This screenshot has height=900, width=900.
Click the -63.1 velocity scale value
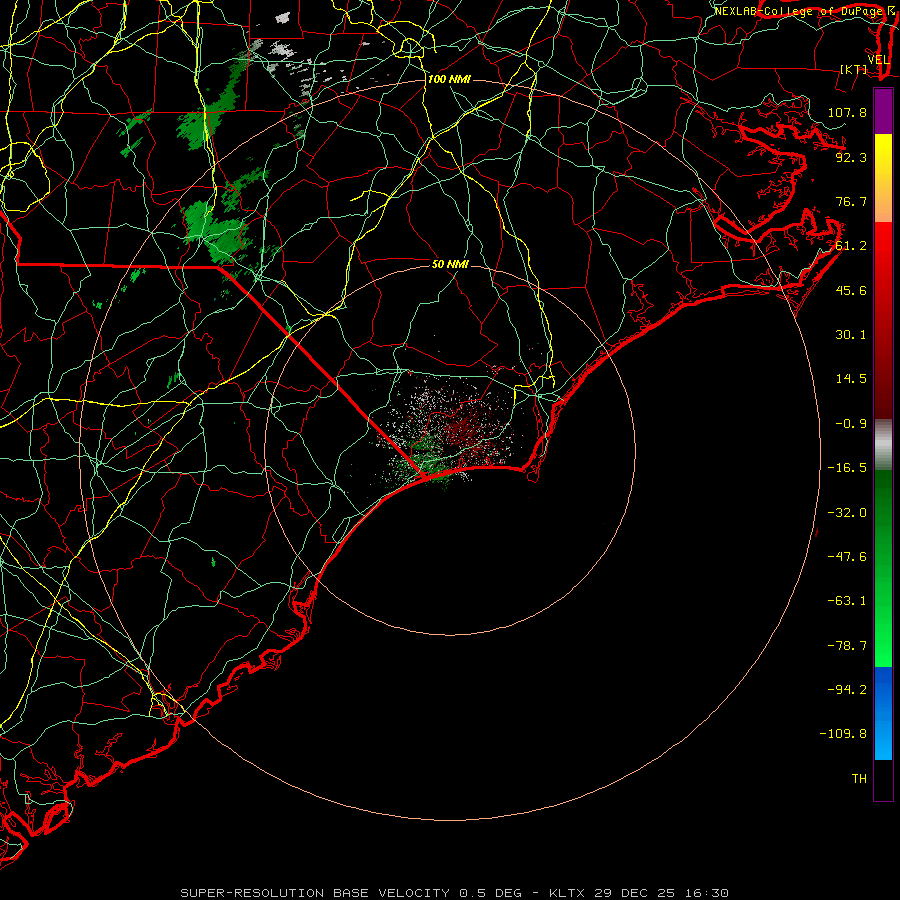[x=847, y=601]
